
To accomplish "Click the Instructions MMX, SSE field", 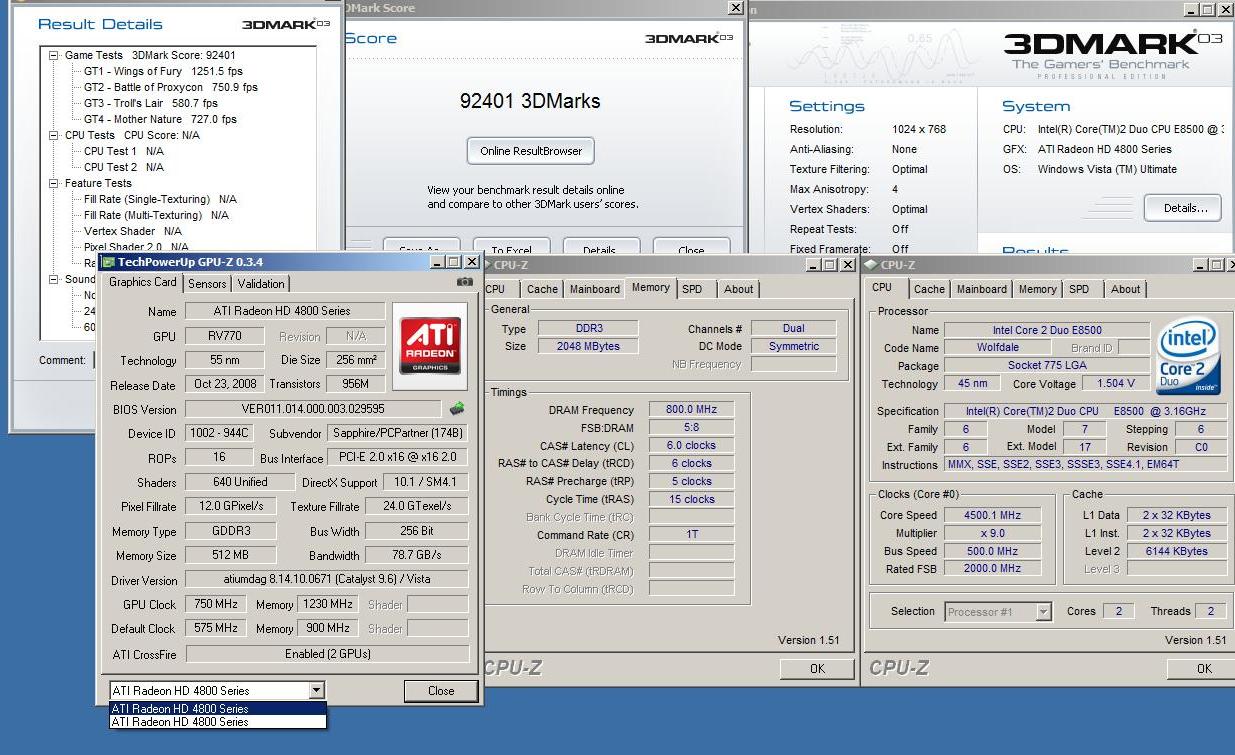I will [x=1086, y=464].
